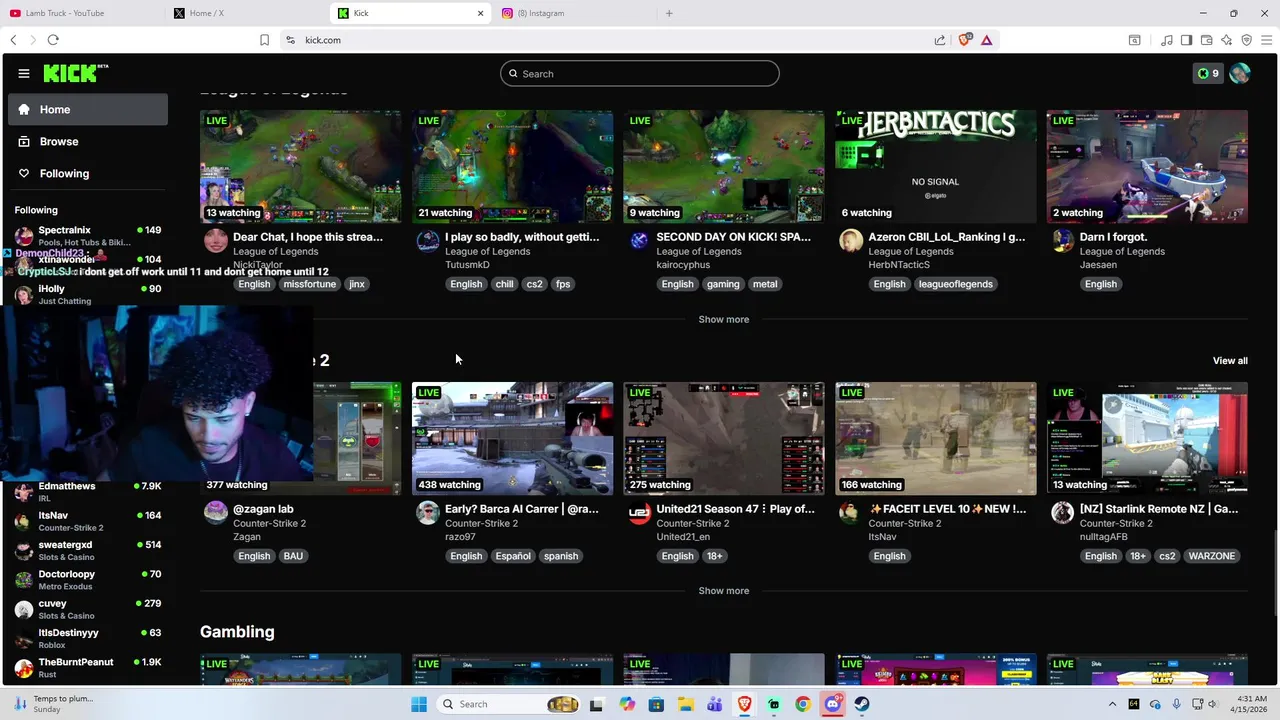The image size is (1280, 720).
Task: Show more Counter-Strike 2 streams
Action: [x=723, y=591]
